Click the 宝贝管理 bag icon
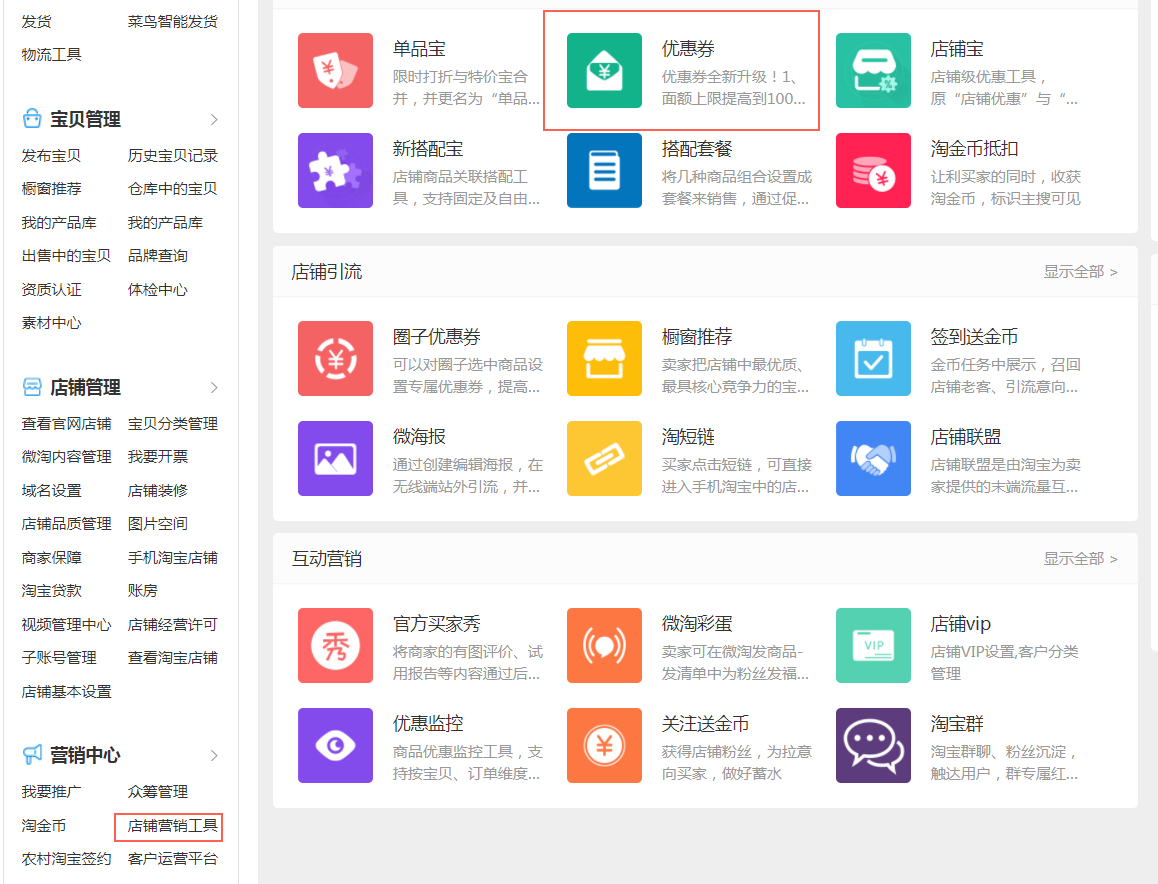 32,118
